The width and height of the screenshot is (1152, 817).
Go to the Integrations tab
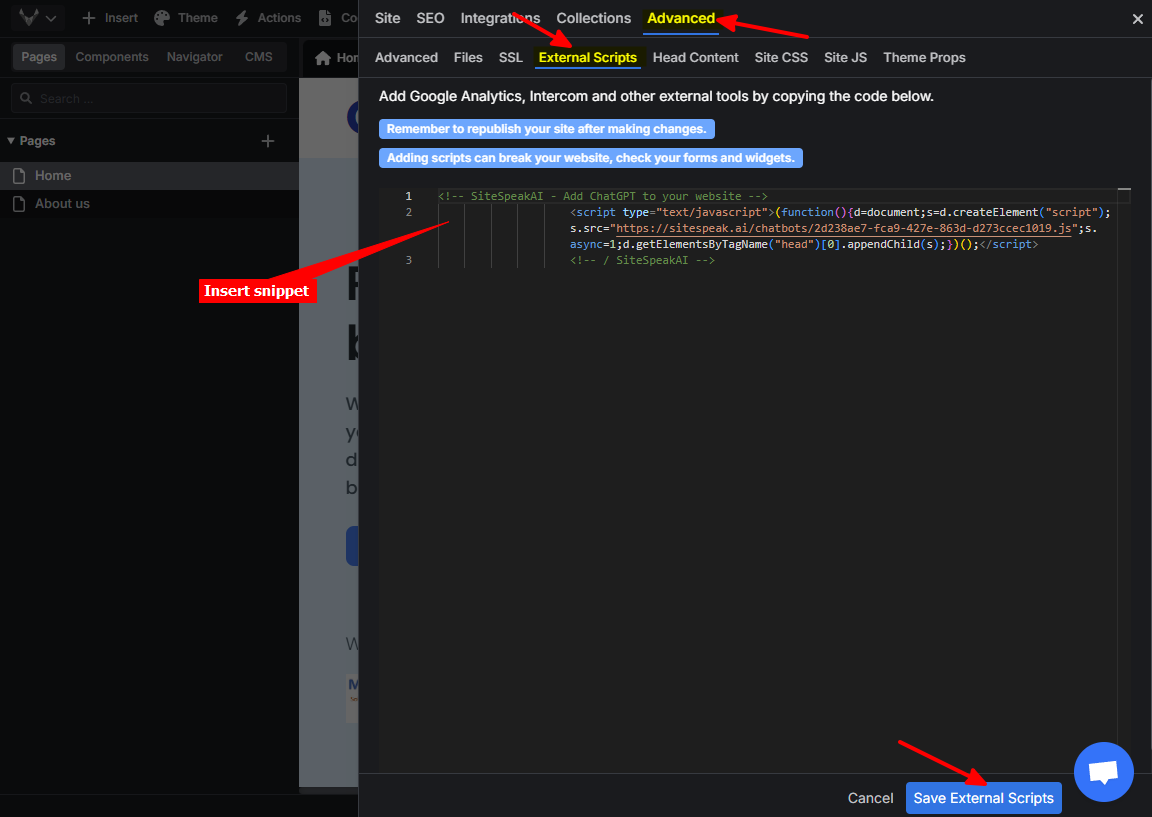click(500, 19)
